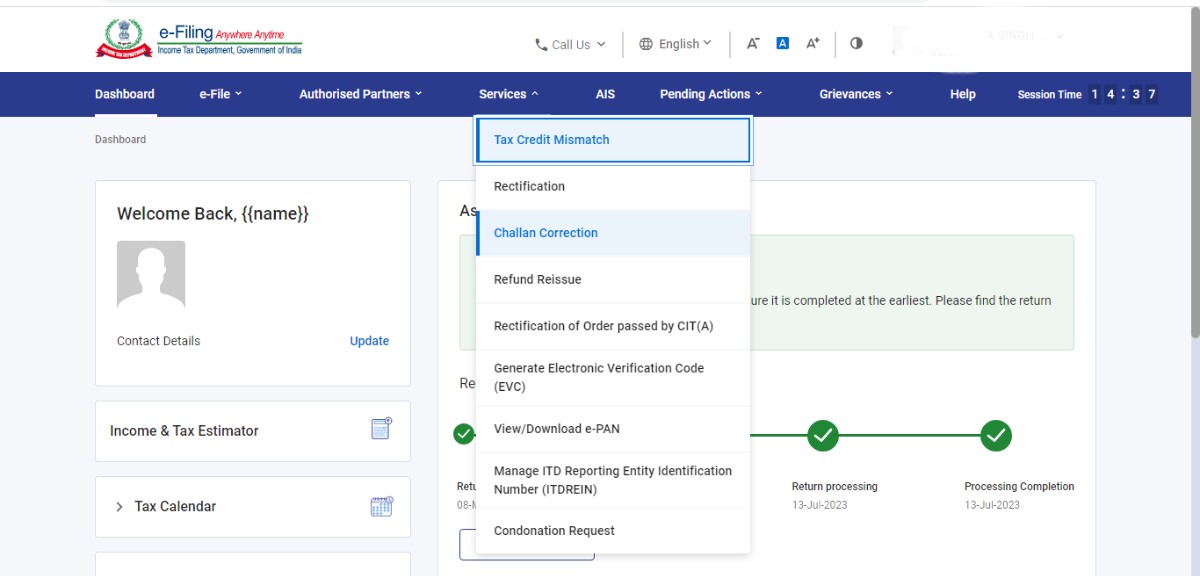1200x576 pixels.
Task: Click the Return processing green checkmark
Action: [x=822, y=435]
